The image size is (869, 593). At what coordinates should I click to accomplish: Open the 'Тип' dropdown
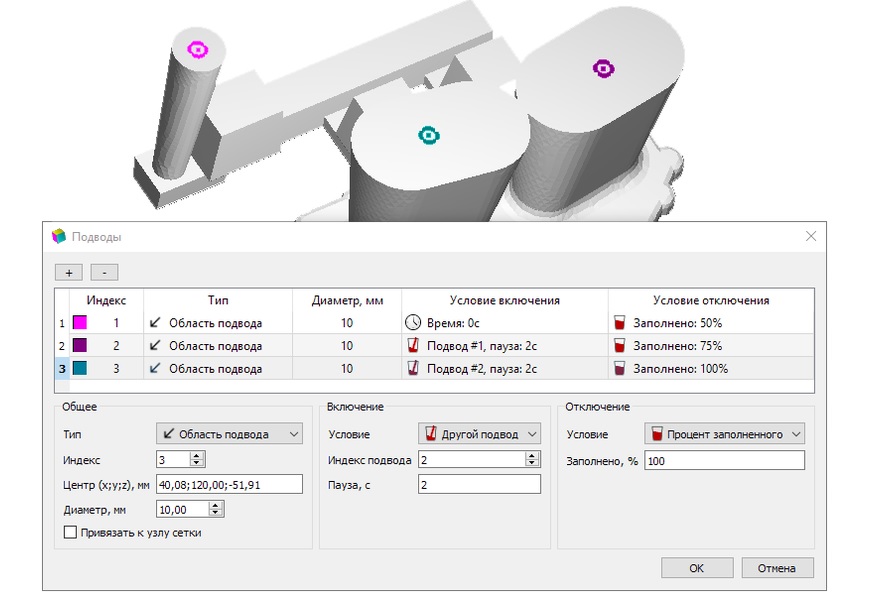(x=229, y=434)
